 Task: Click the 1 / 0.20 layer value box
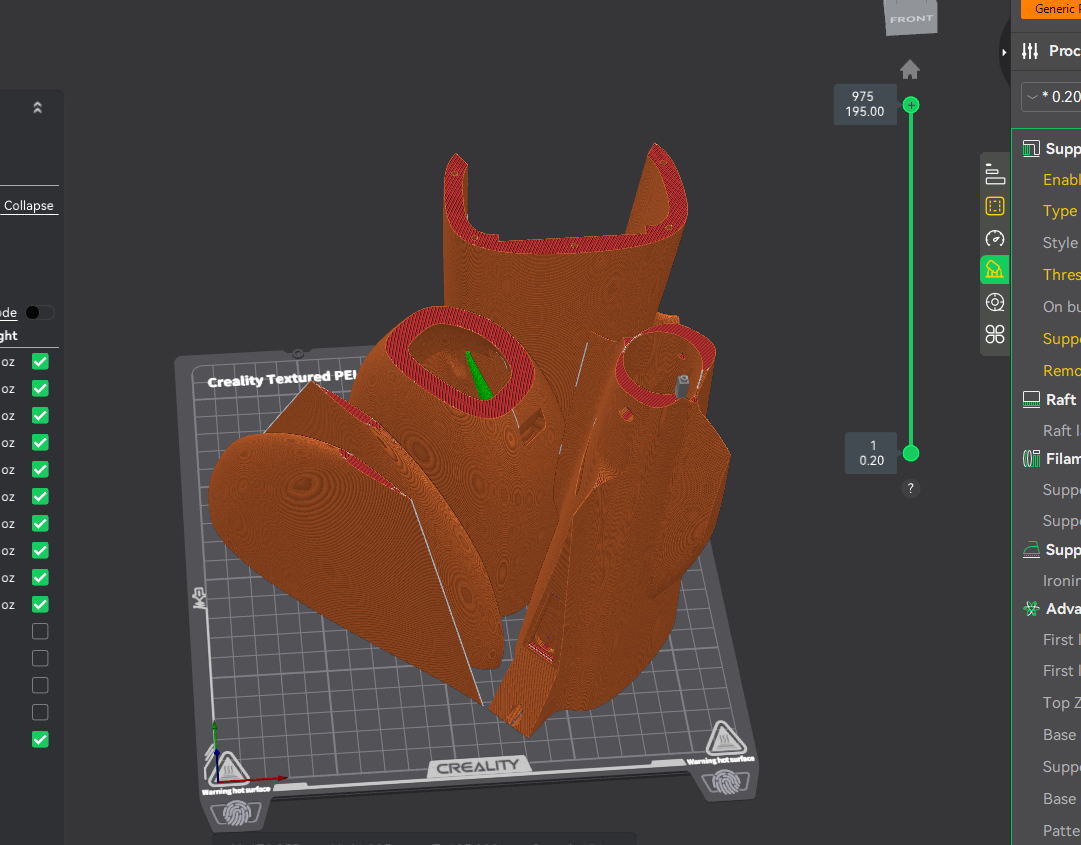(871, 453)
